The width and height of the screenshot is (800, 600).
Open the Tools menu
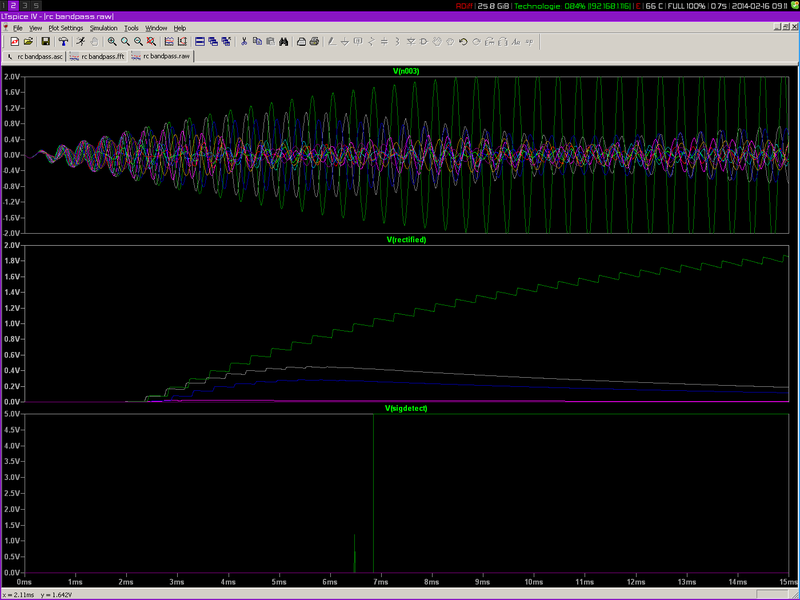point(131,28)
